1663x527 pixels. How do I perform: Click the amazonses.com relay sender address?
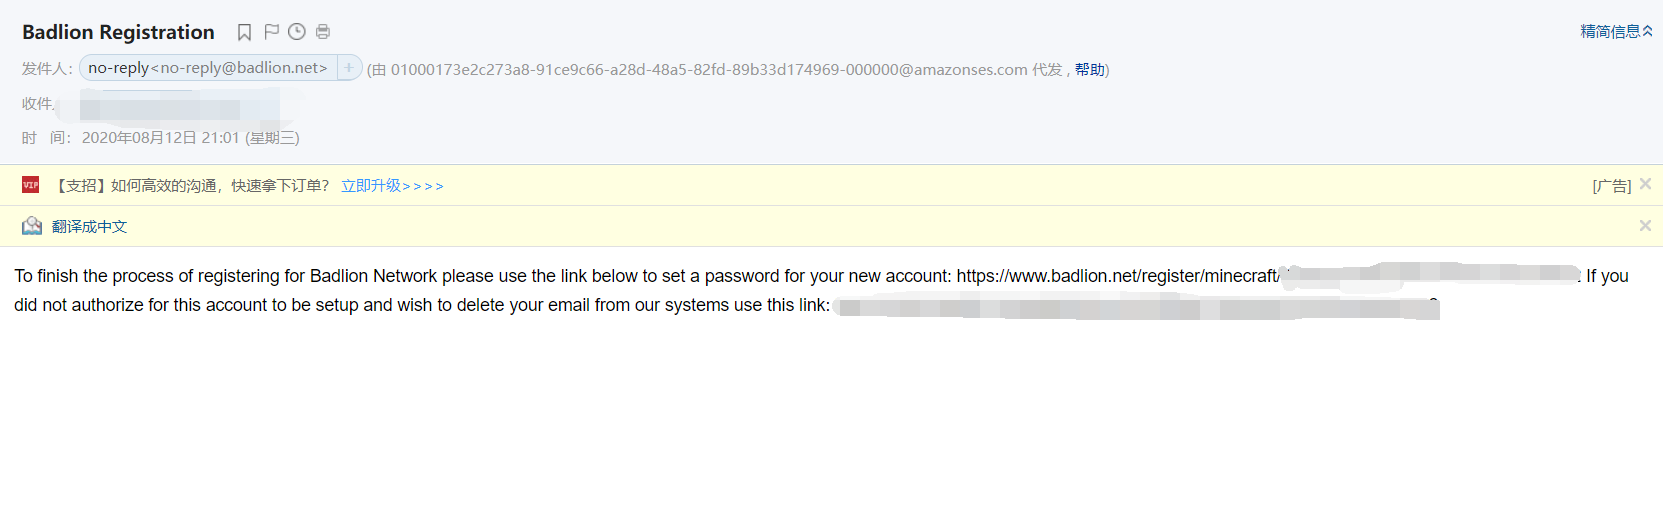click(x=709, y=69)
